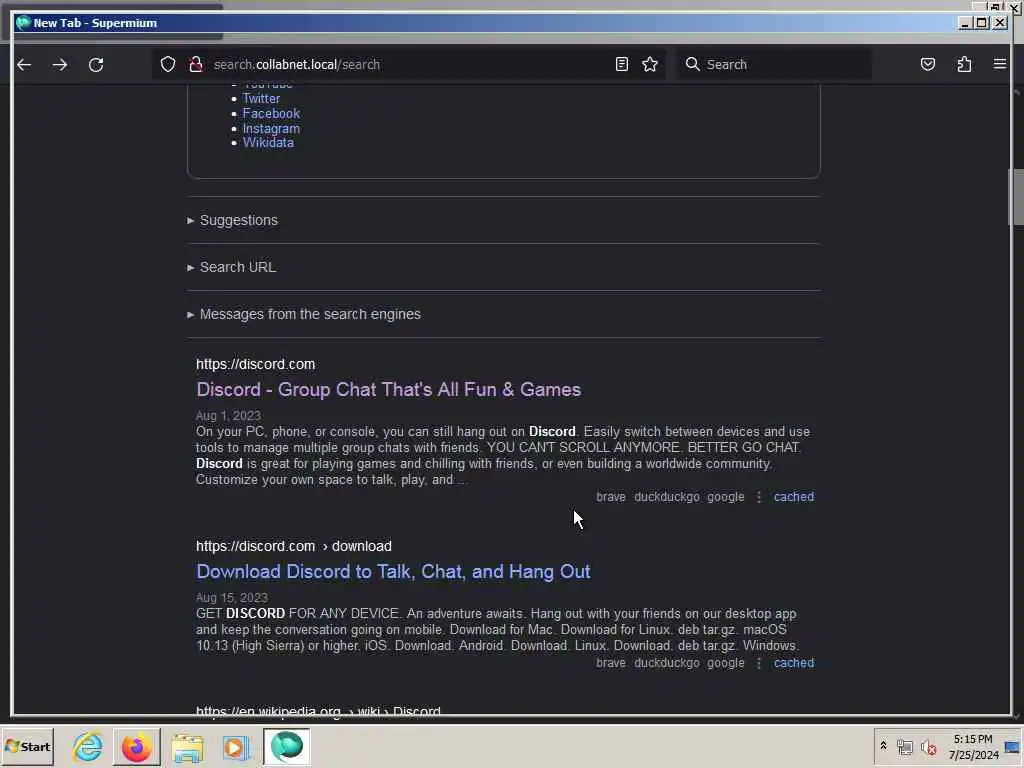
Task: Open the three-dot menu on the Download Discord result
Action: tap(759, 663)
